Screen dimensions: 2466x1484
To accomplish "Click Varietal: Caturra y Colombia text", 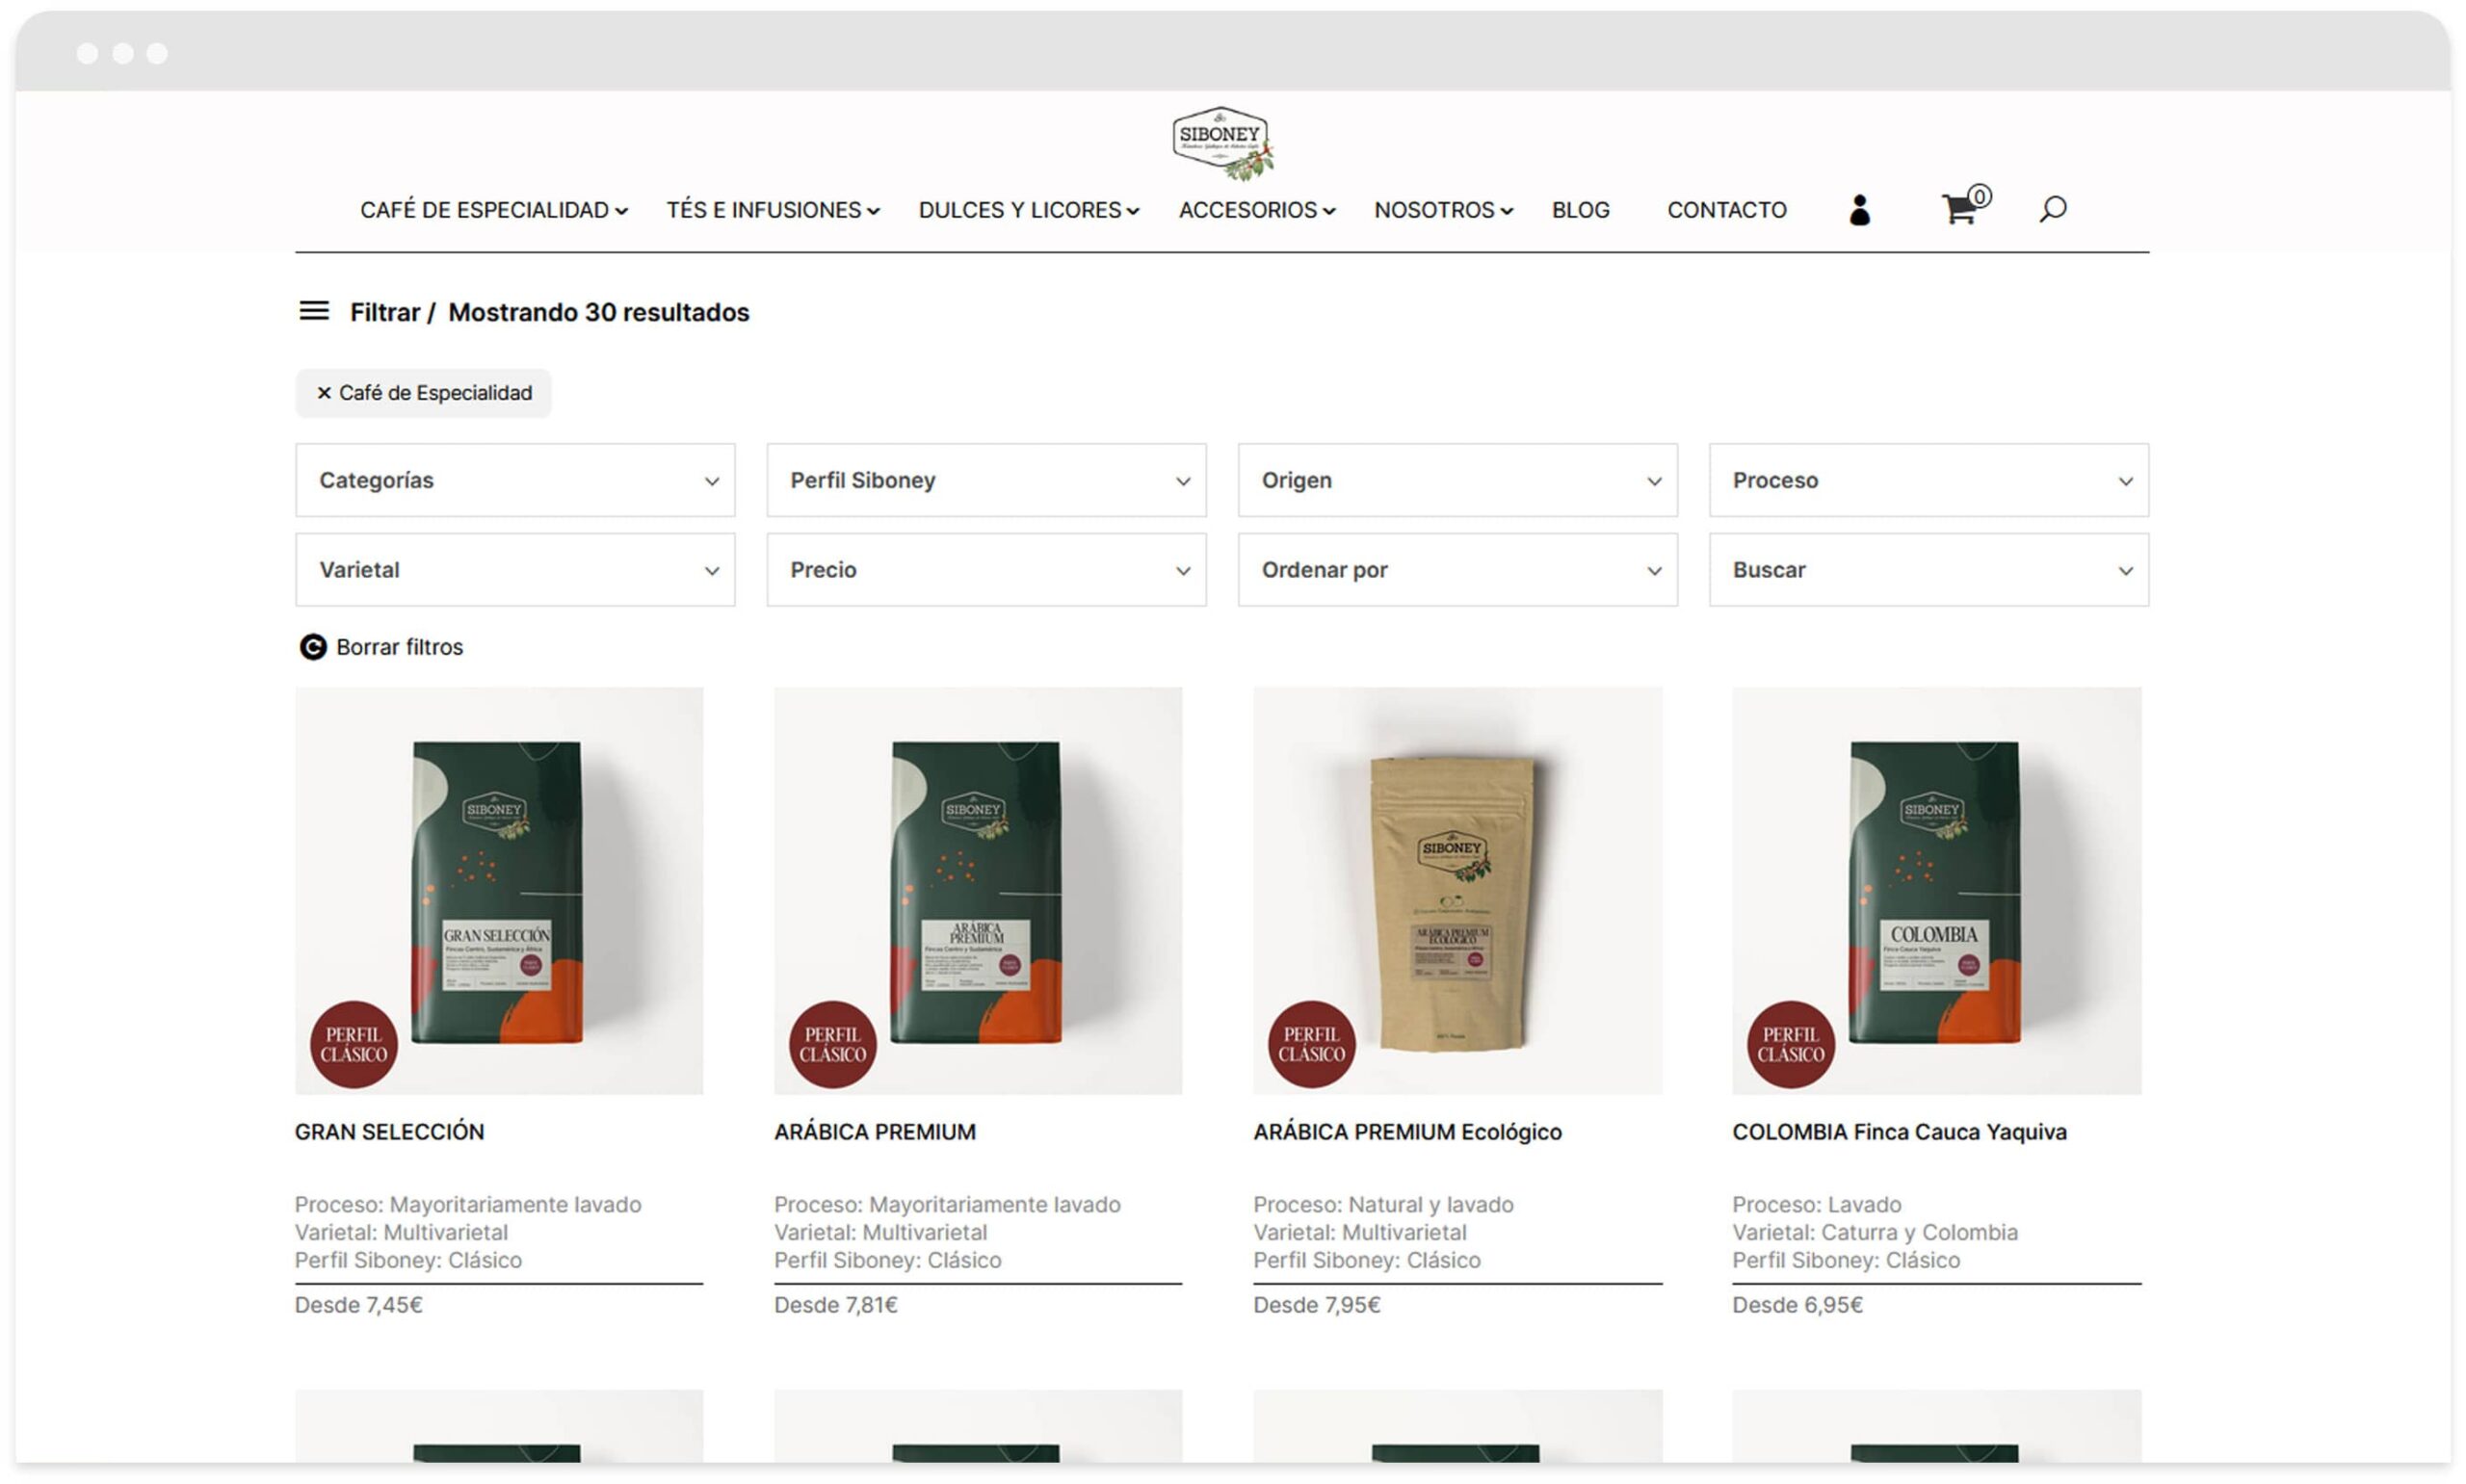I will [x=1875, y=1233].
